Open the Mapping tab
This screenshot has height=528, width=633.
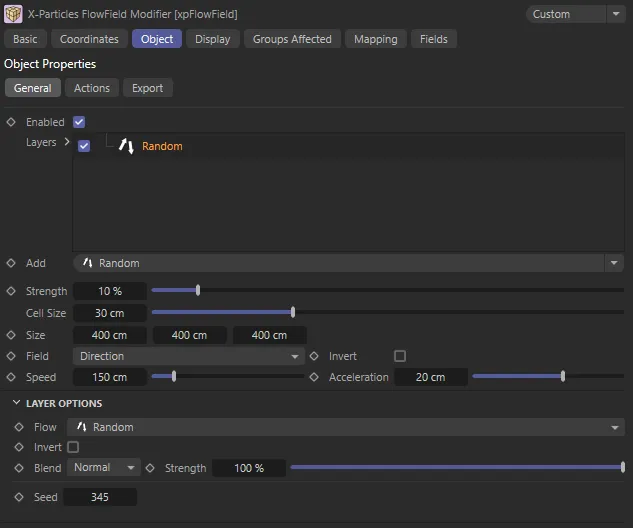[x=375, y=39]
